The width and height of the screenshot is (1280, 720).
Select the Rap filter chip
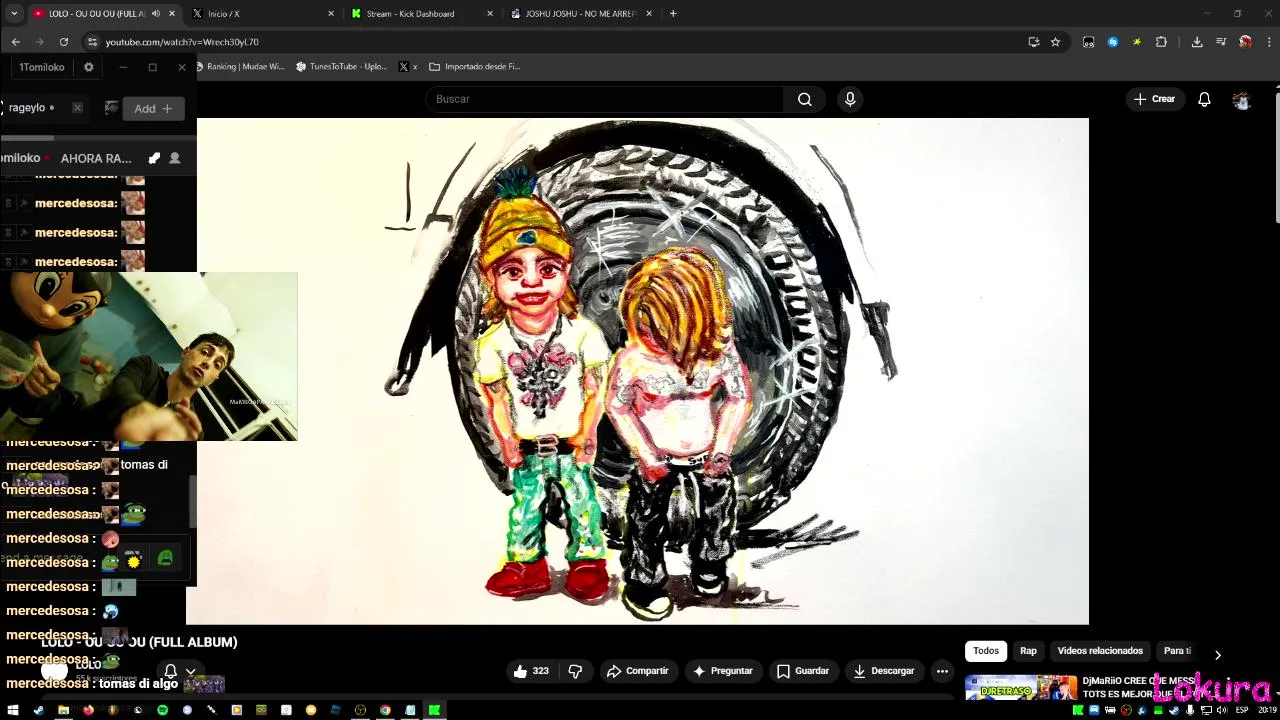point(1028,651)
